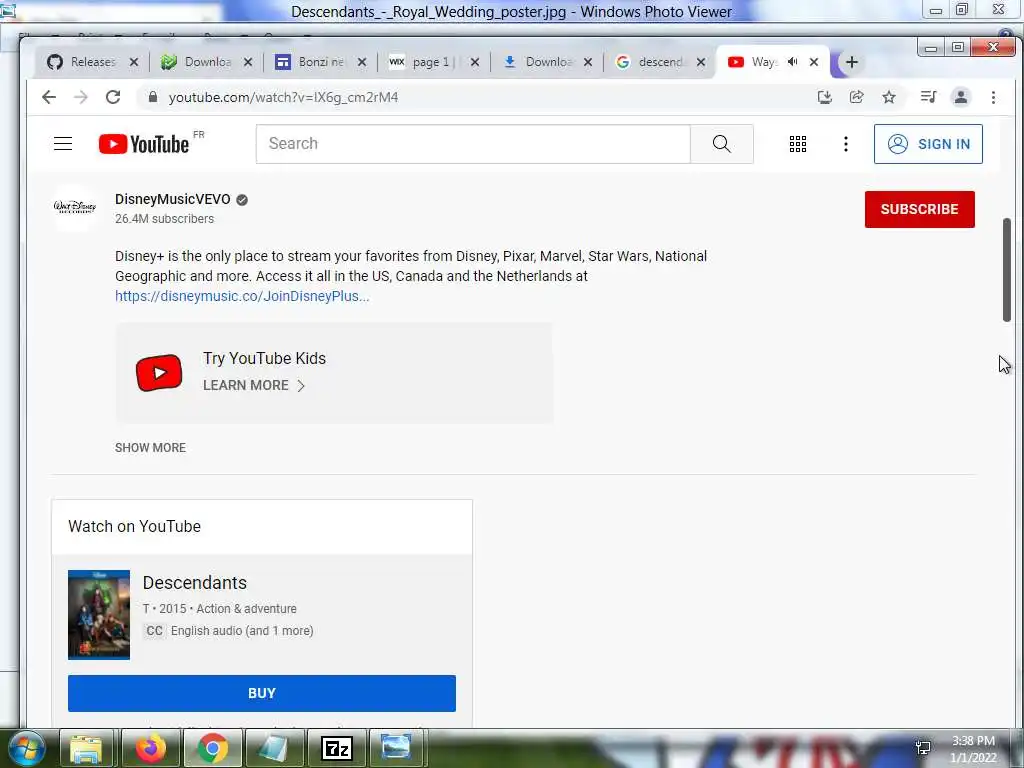
Task: Share this page icon in address bar
Action: tap(856, 97)
